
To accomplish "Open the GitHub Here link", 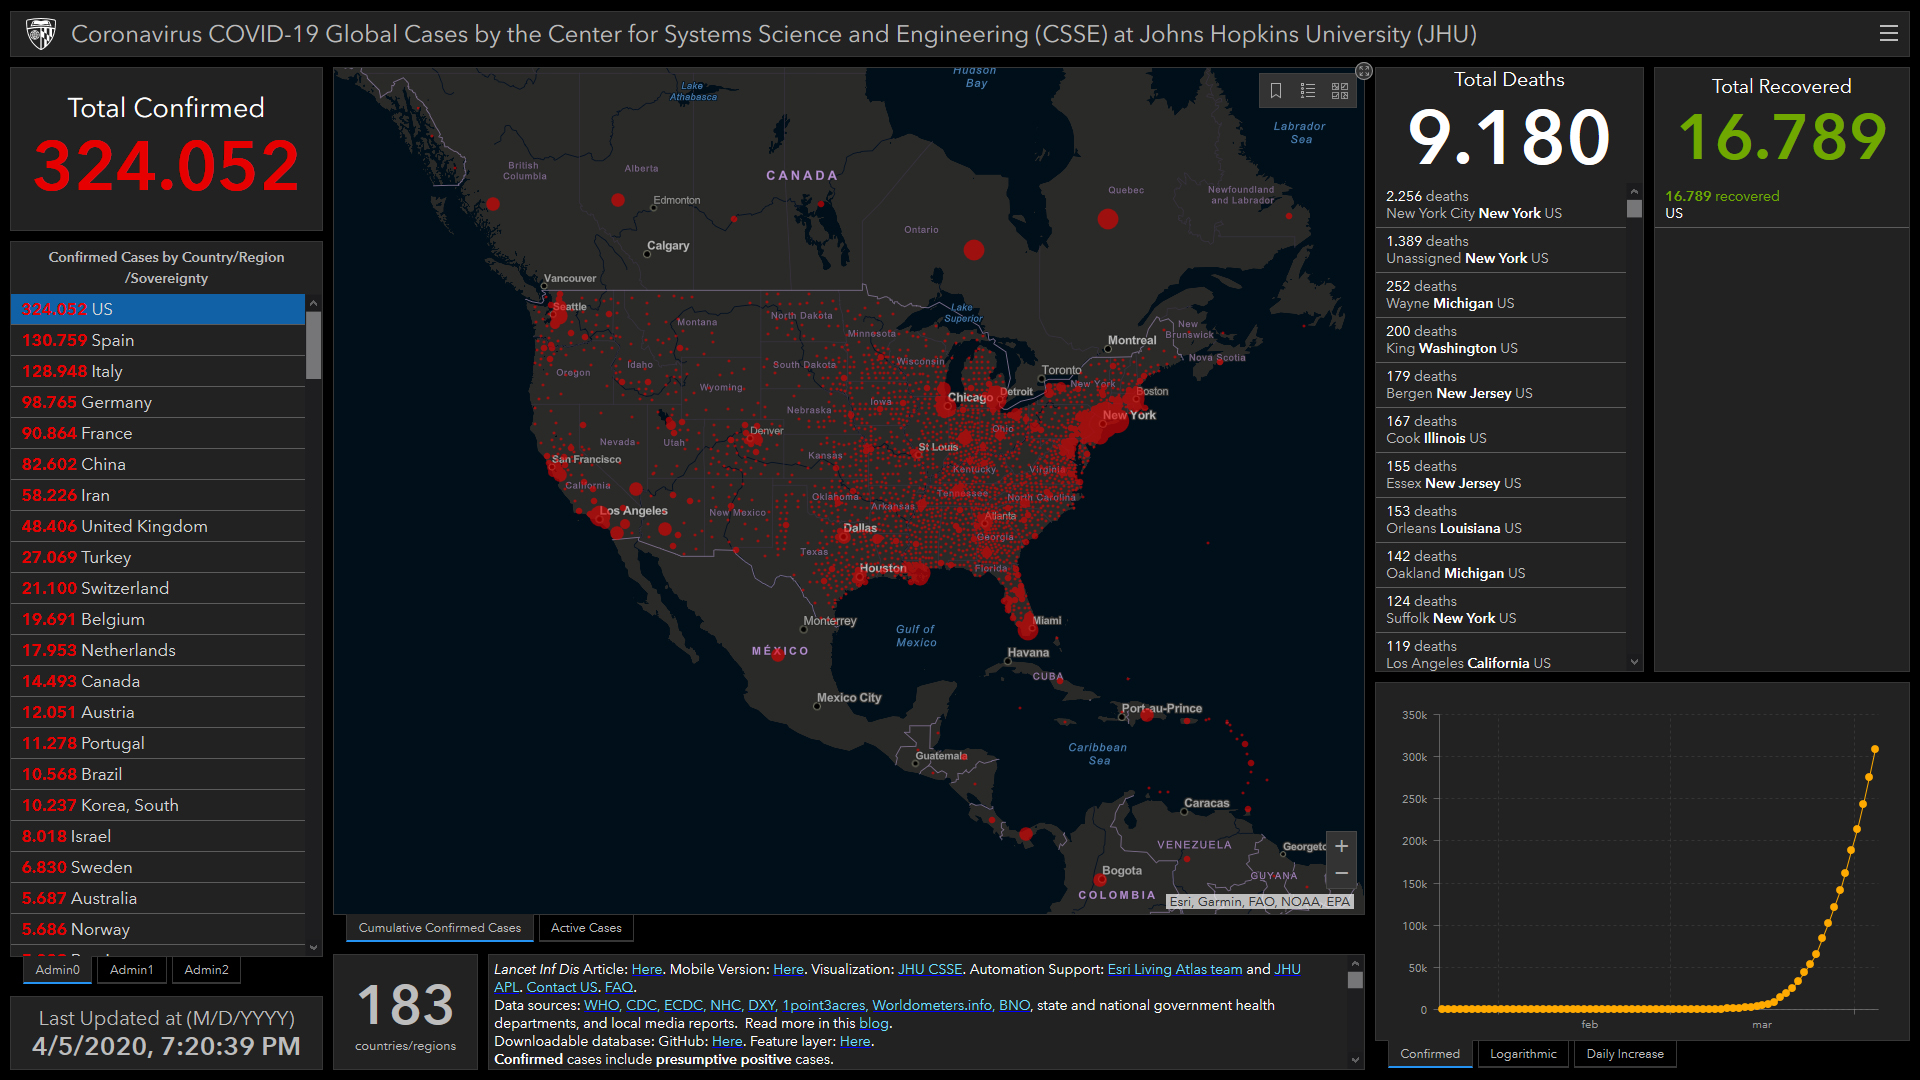I will 727,1041.
